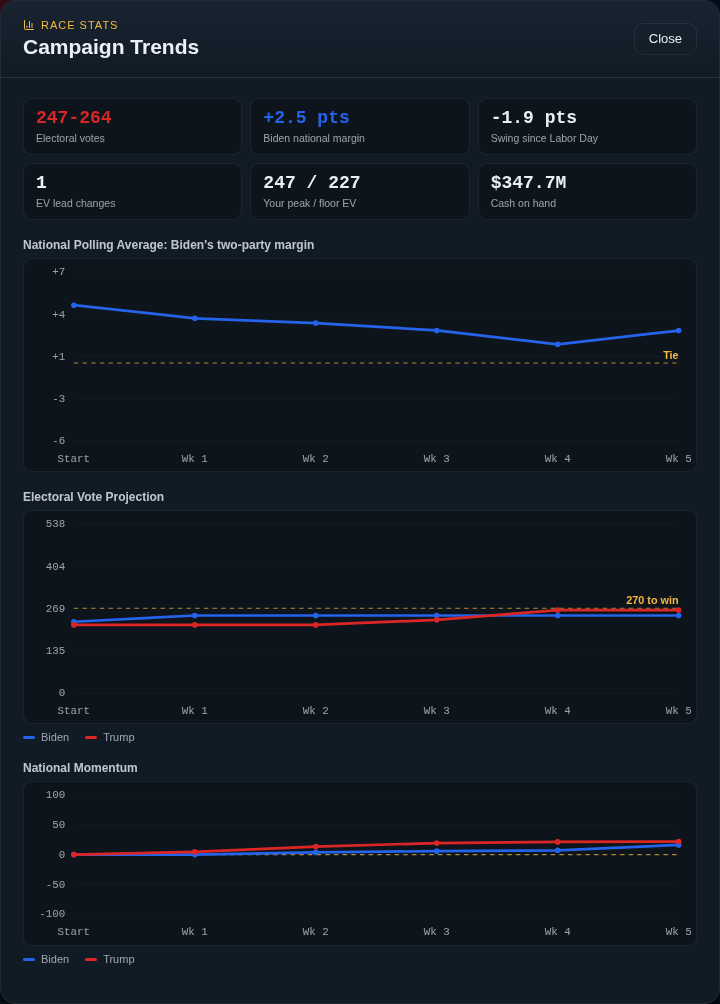Image resolution: width=720 pixels, height=1004 pixels.
Task: Click the 247 / 227 peak floor value
Action: click(312, 183)
